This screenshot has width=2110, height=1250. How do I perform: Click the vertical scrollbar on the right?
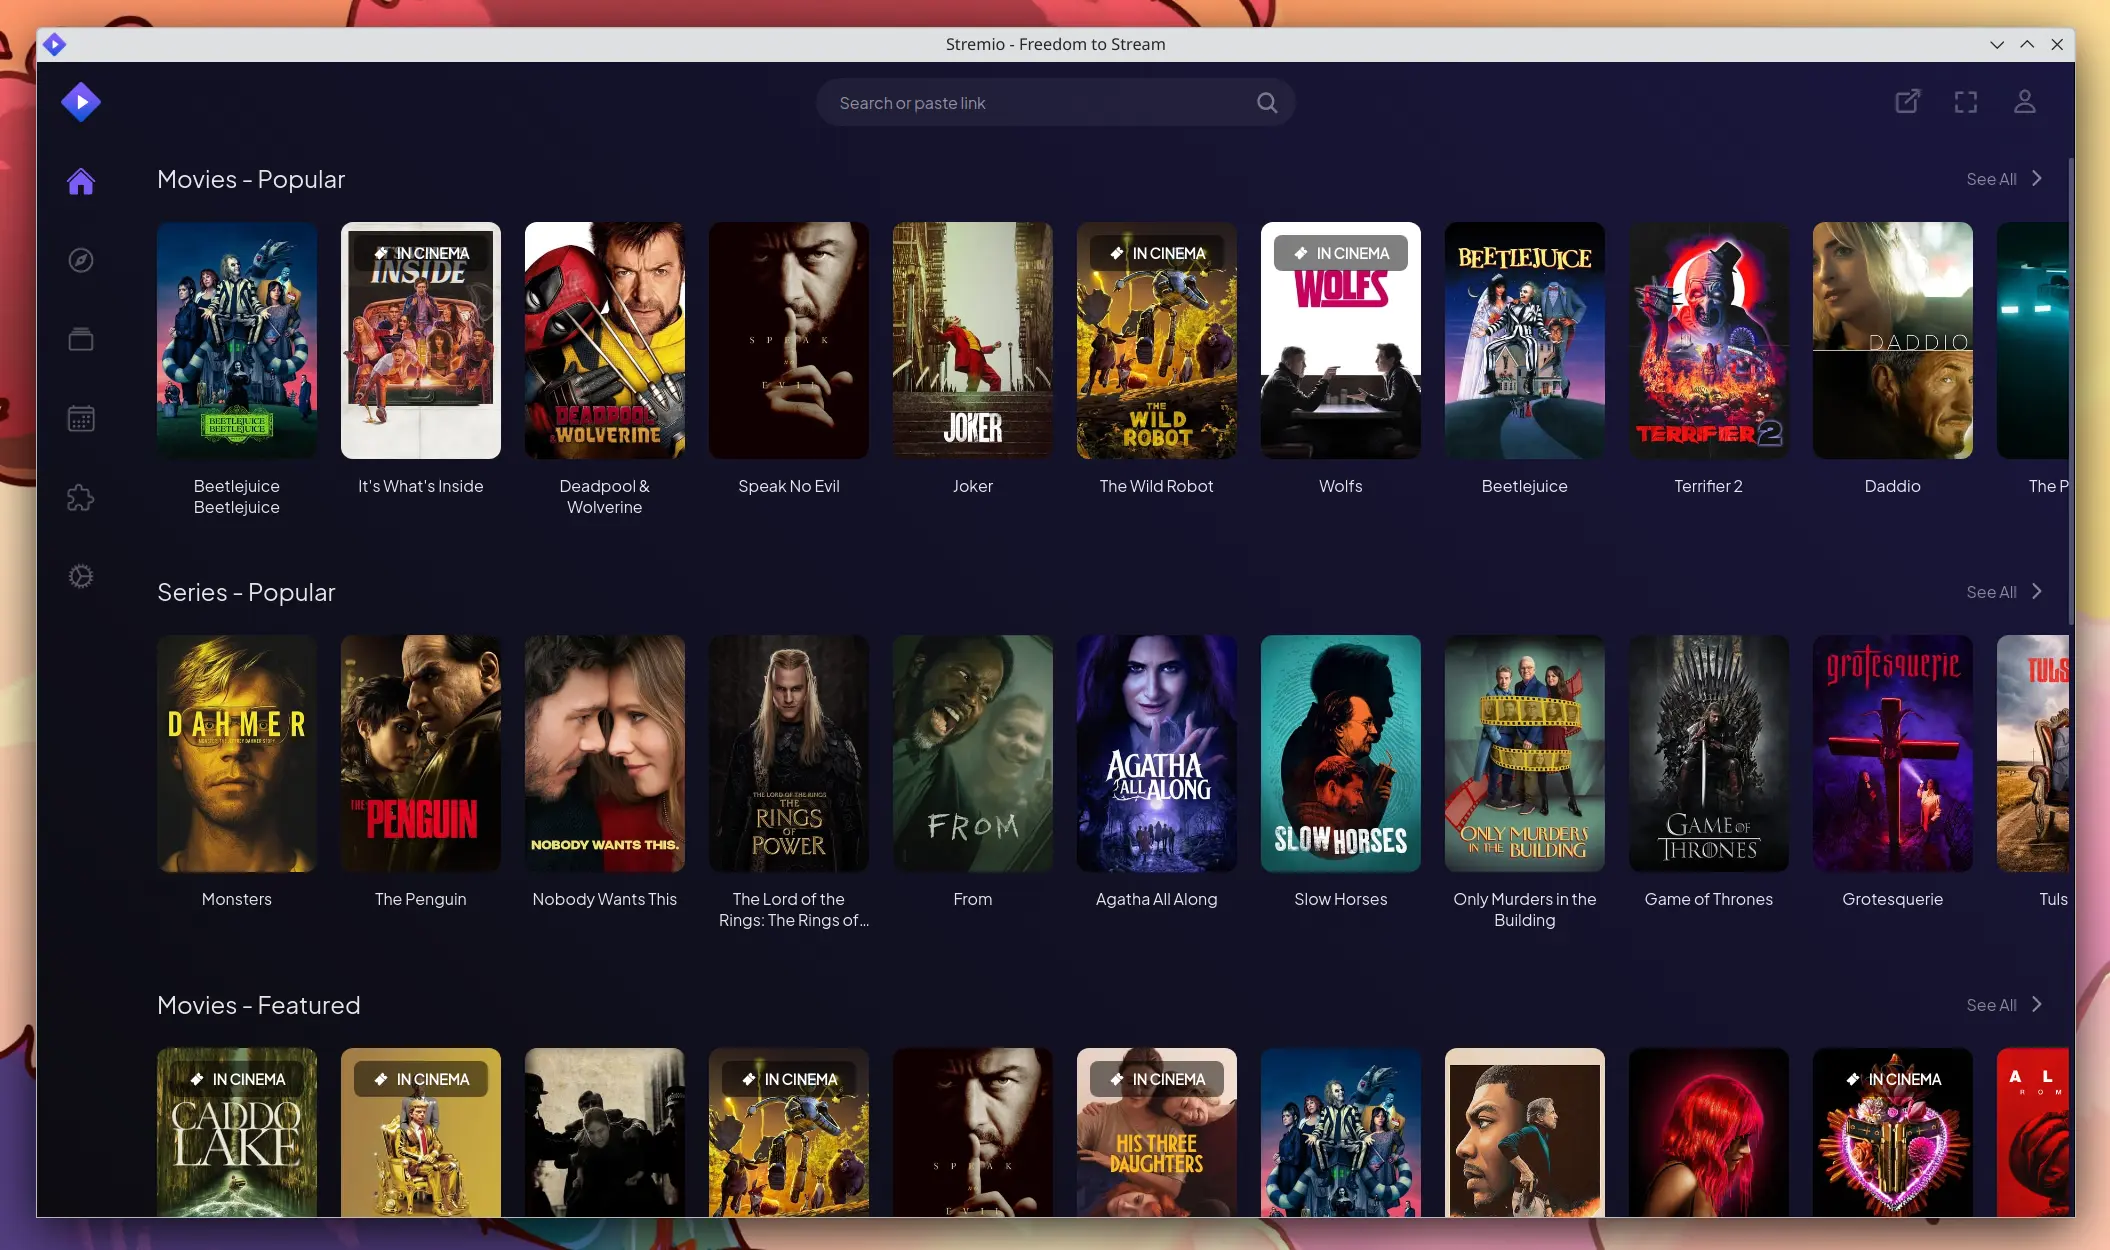pyautogui.click(x=2070, y=390)
